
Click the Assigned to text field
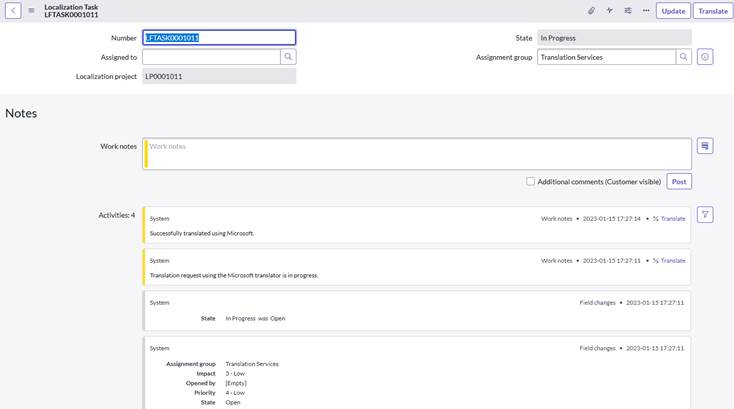click(x=210, y=57)
